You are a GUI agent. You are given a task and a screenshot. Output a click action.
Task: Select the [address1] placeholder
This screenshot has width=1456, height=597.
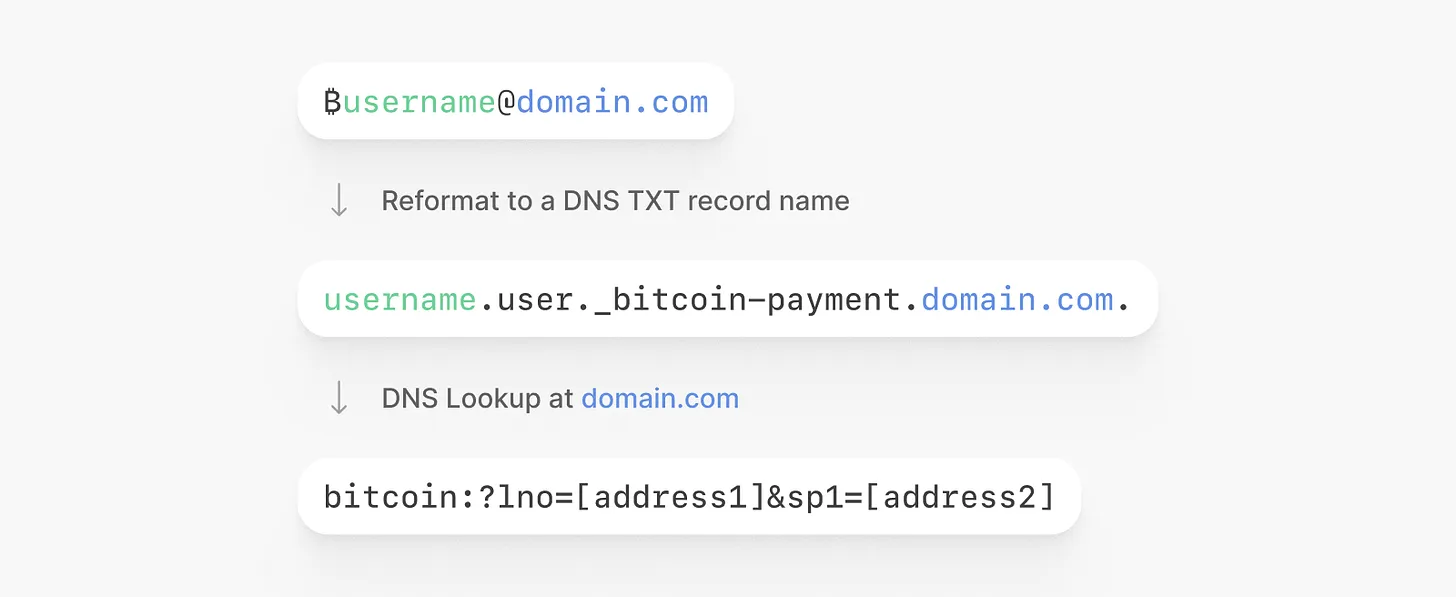[670, 497]
